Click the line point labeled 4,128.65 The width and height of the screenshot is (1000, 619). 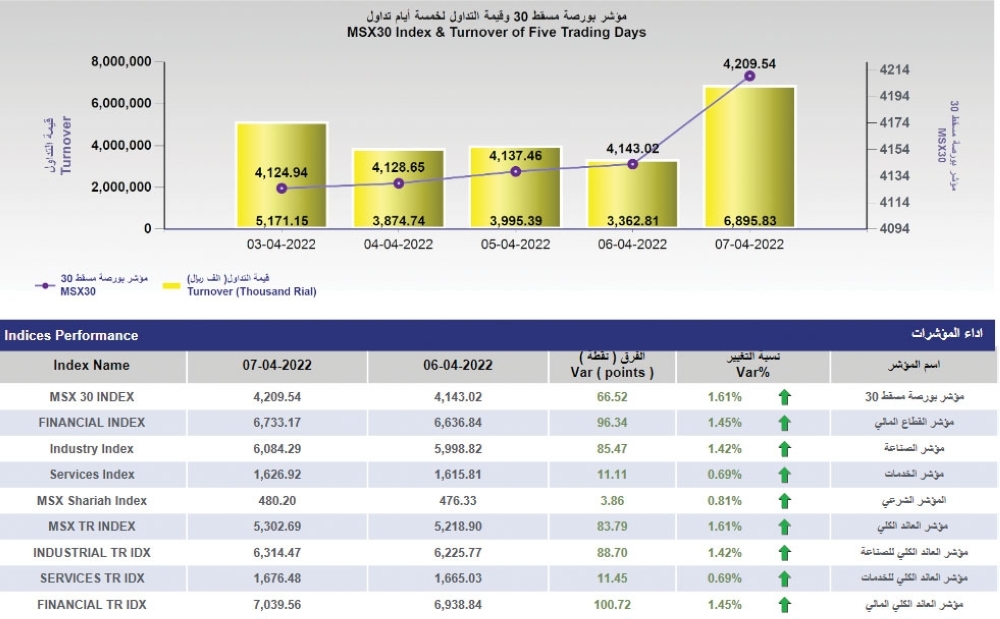click(x=399, y=184)
